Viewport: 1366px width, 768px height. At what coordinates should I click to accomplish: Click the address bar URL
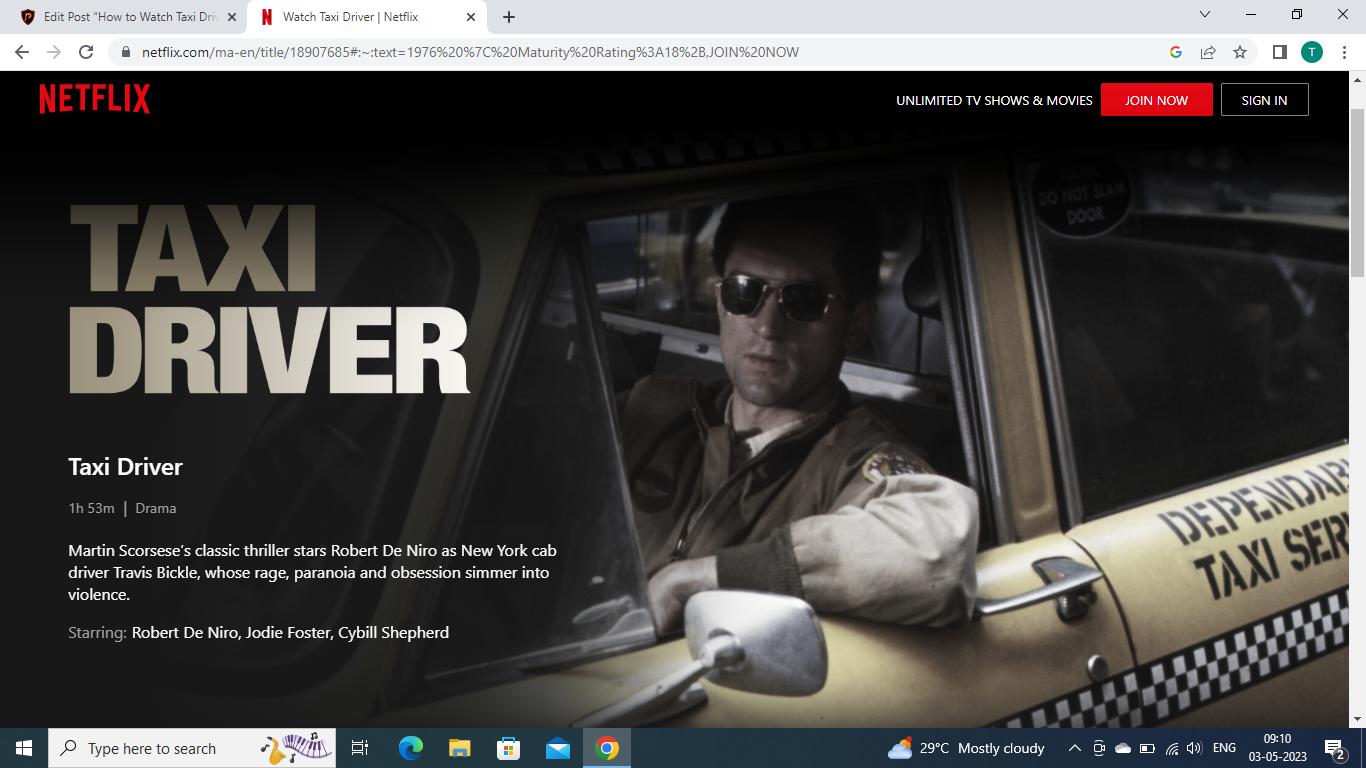[470, 52]
